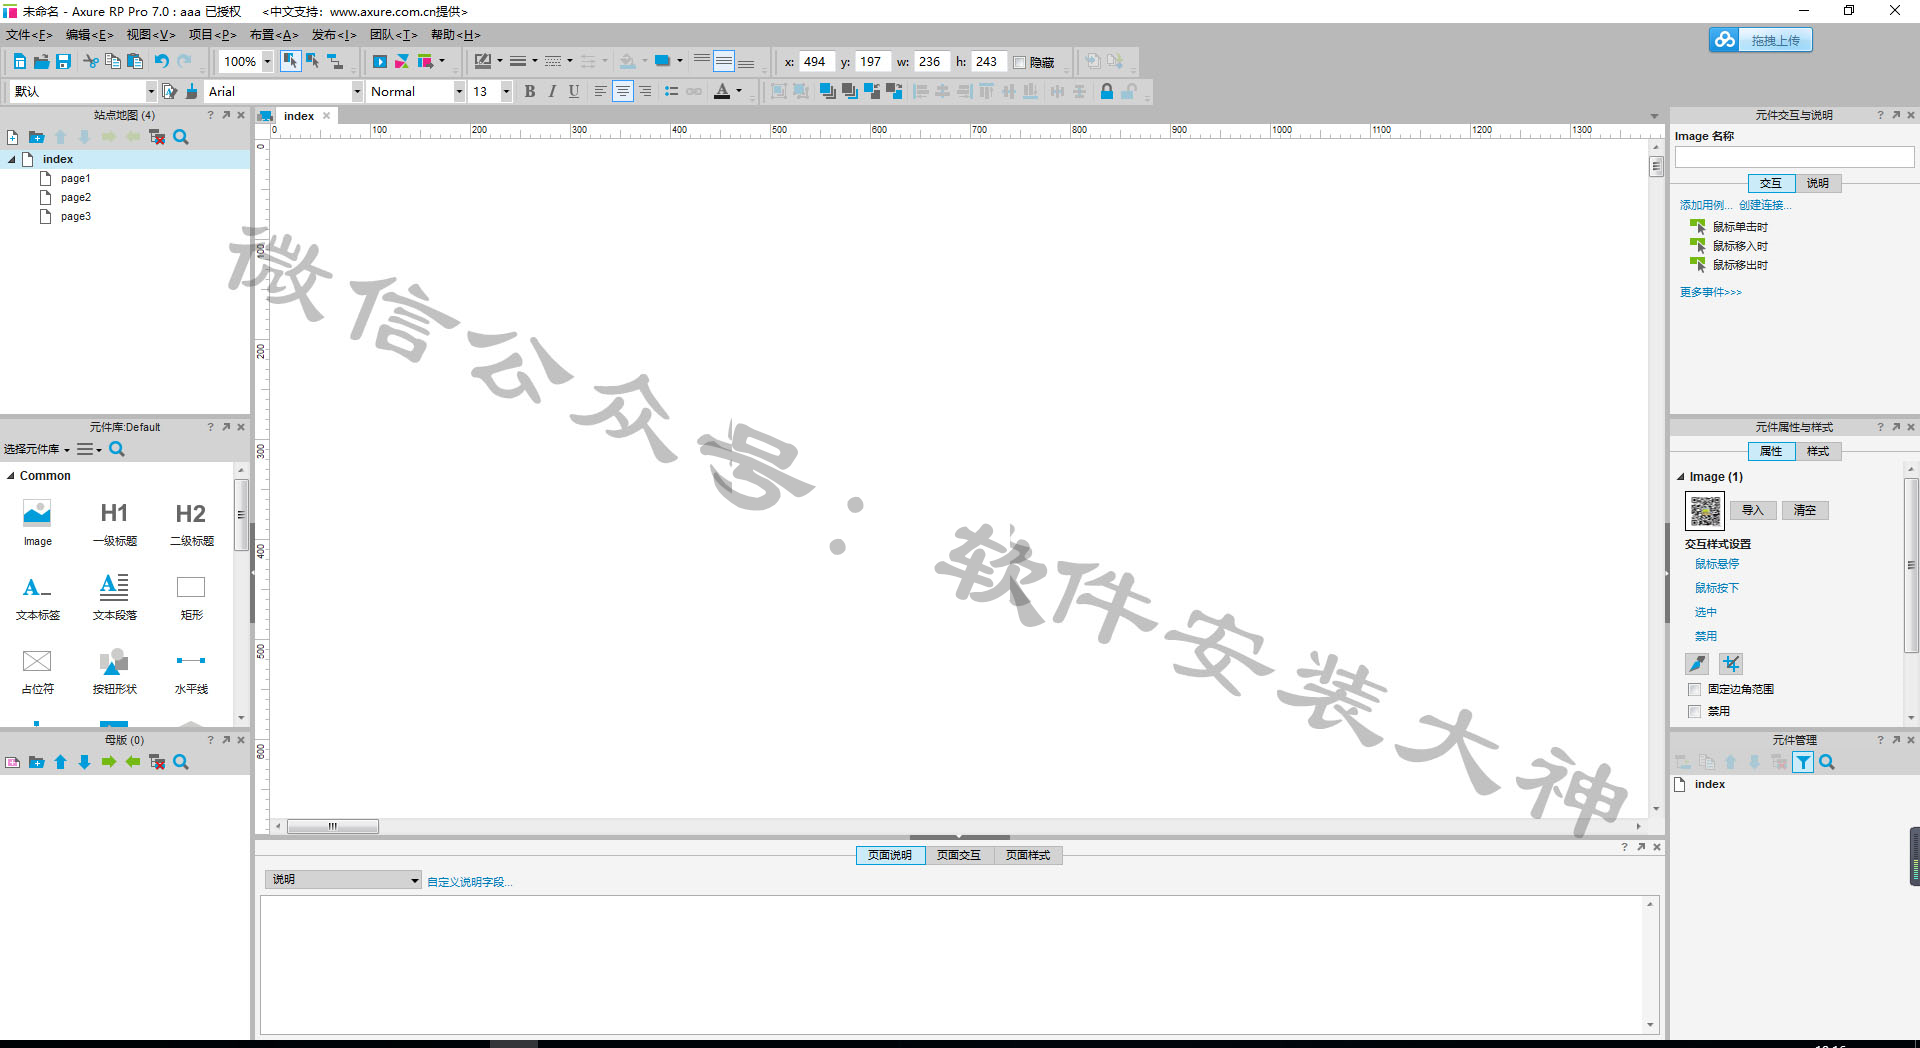The image size is (1920, 1048).
Task: Click the New file icon in toolbar
Action: click(20, 62)
